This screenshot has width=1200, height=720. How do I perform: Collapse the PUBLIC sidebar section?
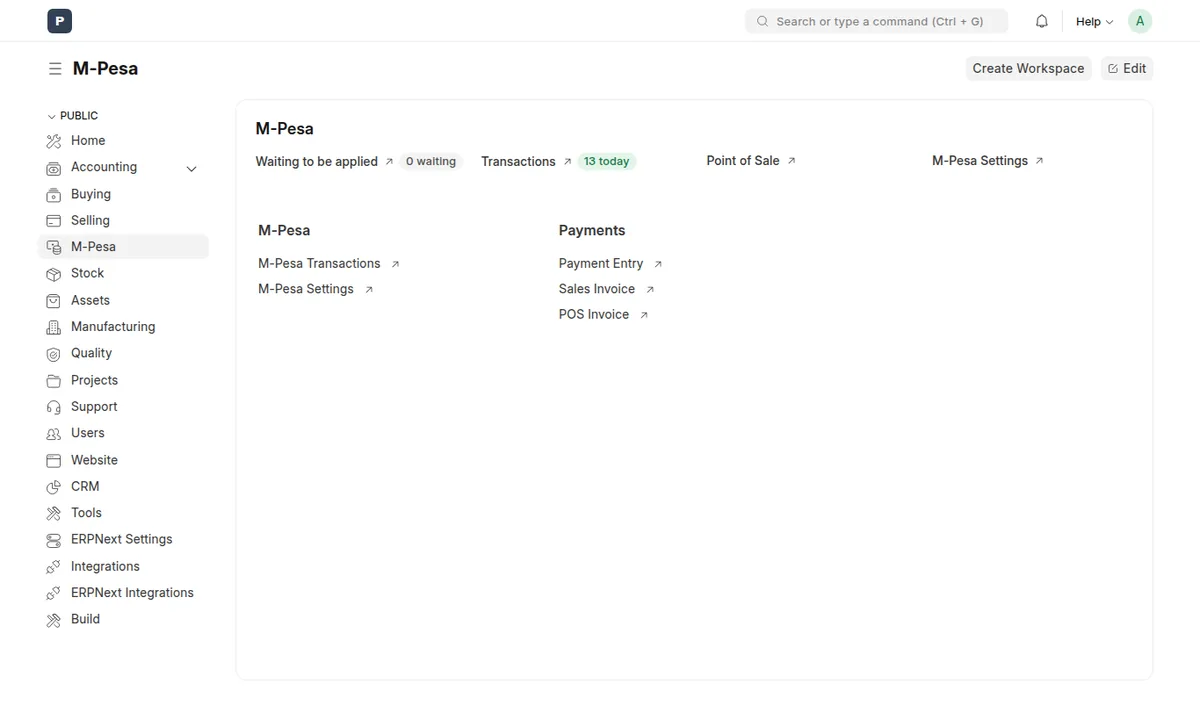72,116
